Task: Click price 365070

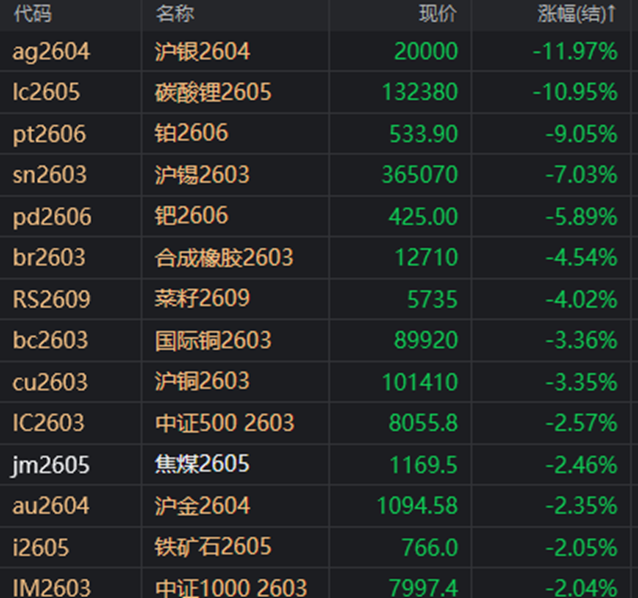Action: tap(420, 175)
